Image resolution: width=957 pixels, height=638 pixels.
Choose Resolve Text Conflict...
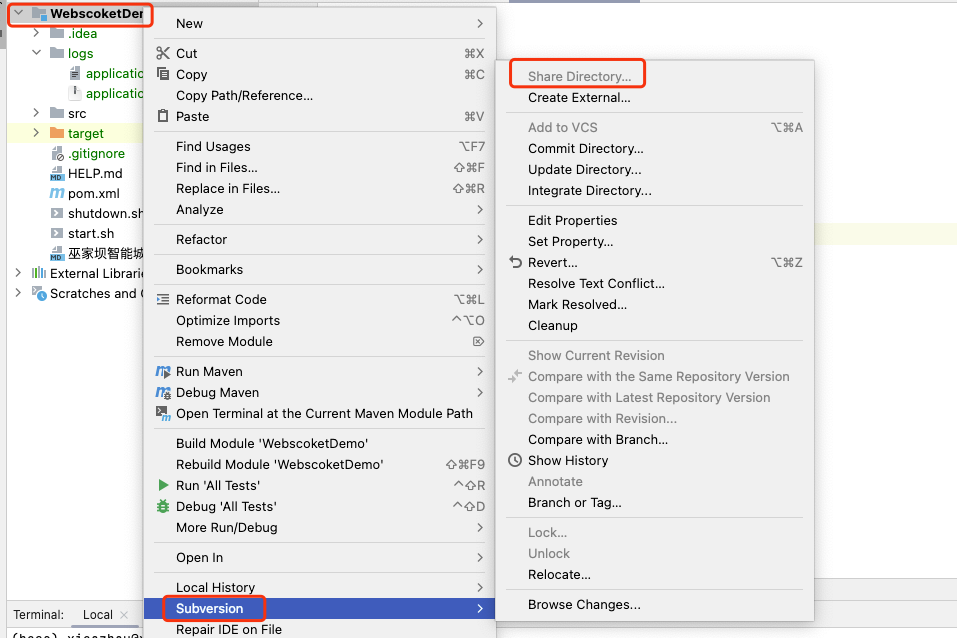click(596, 283)
